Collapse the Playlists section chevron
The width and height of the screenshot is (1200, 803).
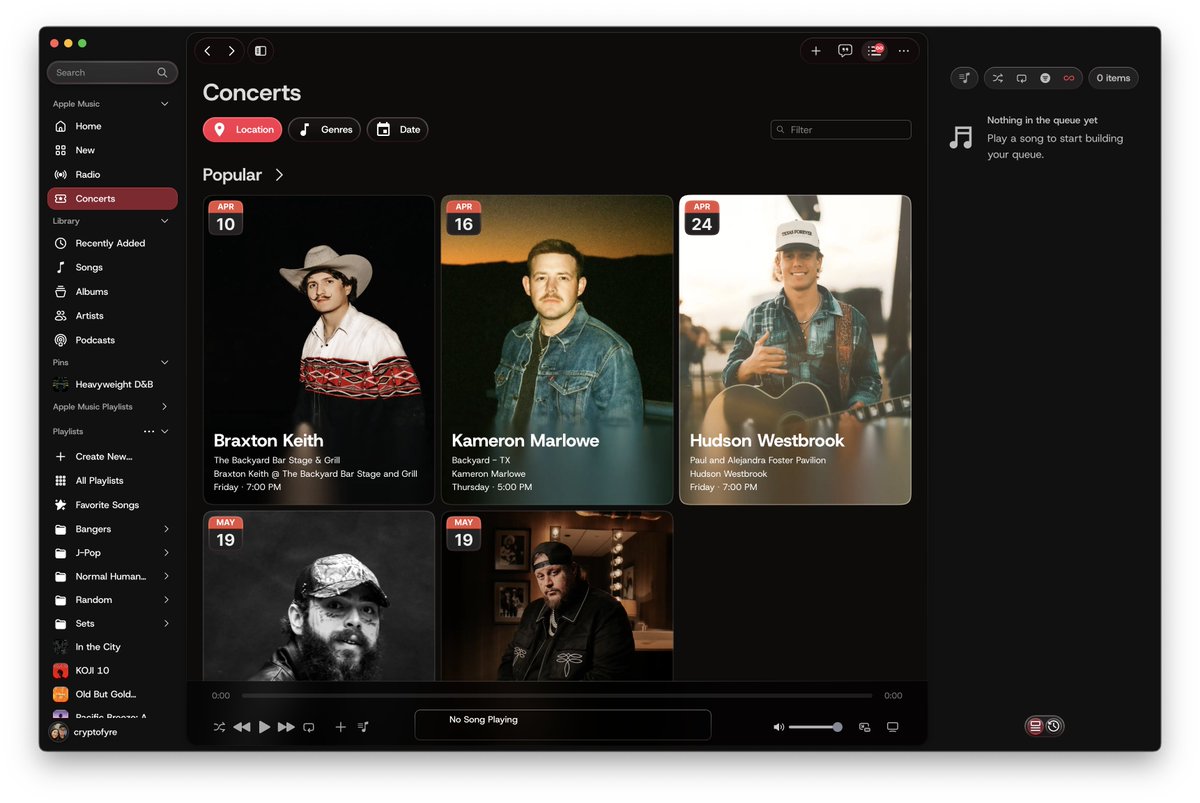(x=165, y=432)
